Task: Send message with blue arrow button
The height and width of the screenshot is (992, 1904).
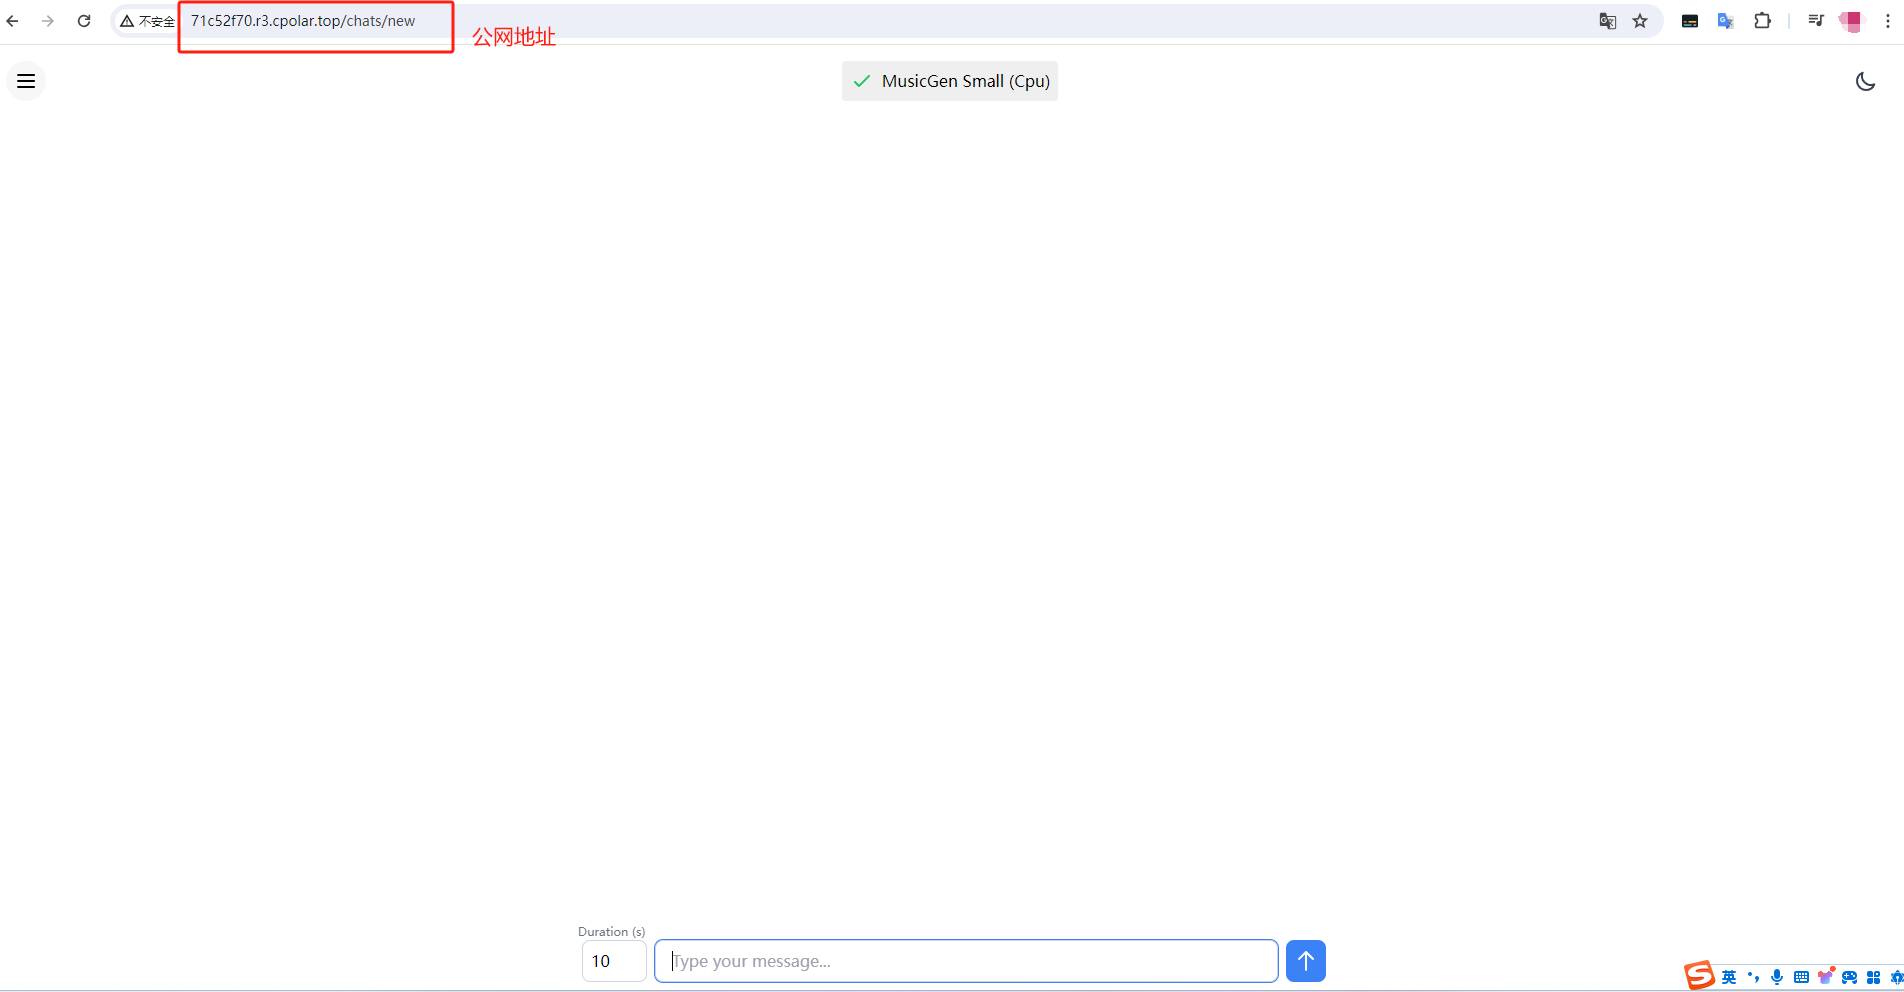Action: pyautogui.click(x=1305, y=961)
